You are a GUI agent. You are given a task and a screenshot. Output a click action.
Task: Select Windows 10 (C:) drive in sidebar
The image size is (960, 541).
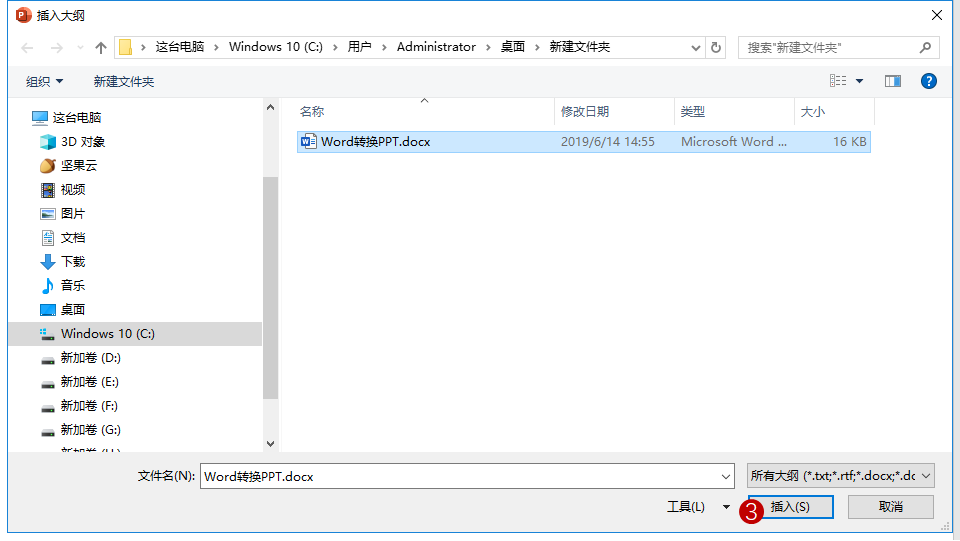135,334
